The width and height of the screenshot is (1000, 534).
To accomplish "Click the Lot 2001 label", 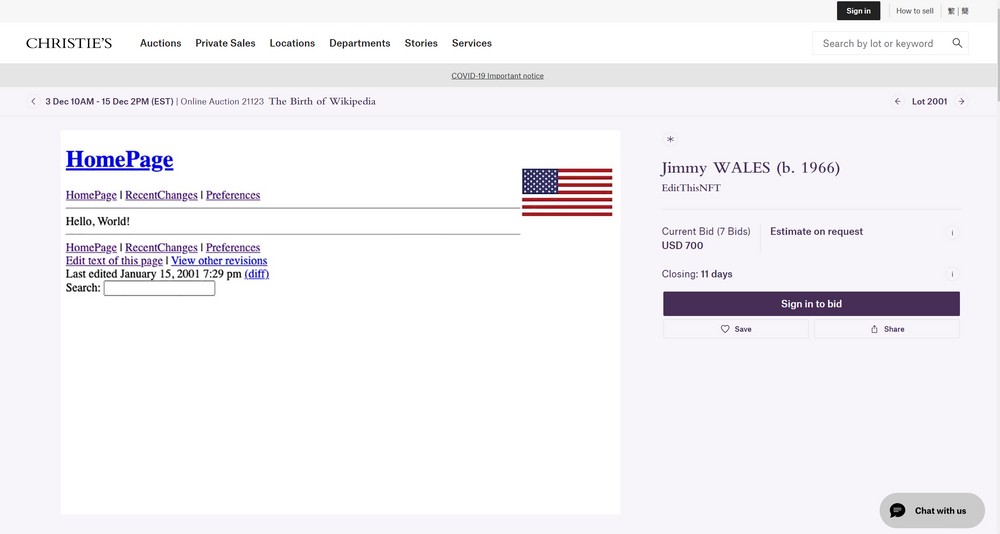I will point(929,101).
